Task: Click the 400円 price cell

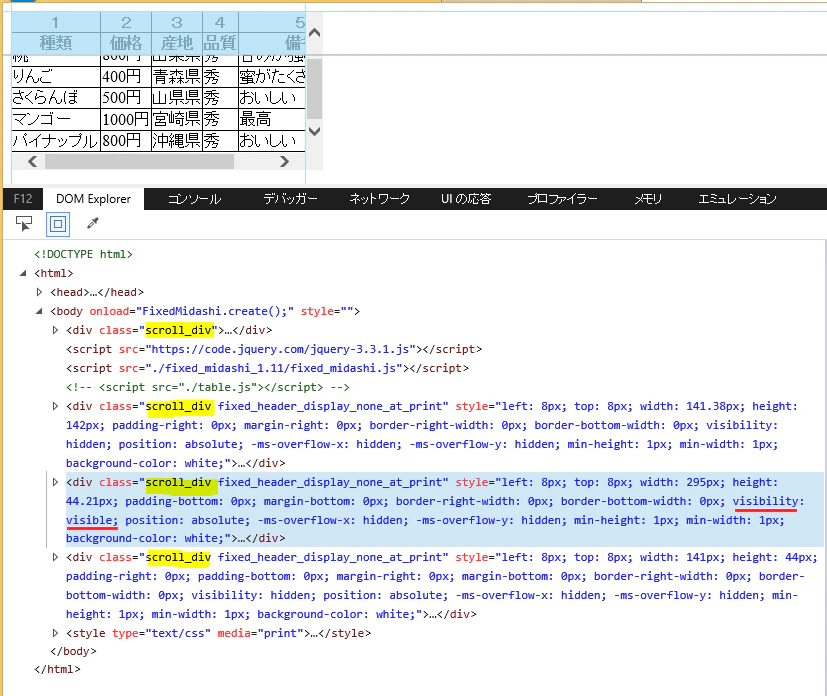Action: (x=126, y=77)
